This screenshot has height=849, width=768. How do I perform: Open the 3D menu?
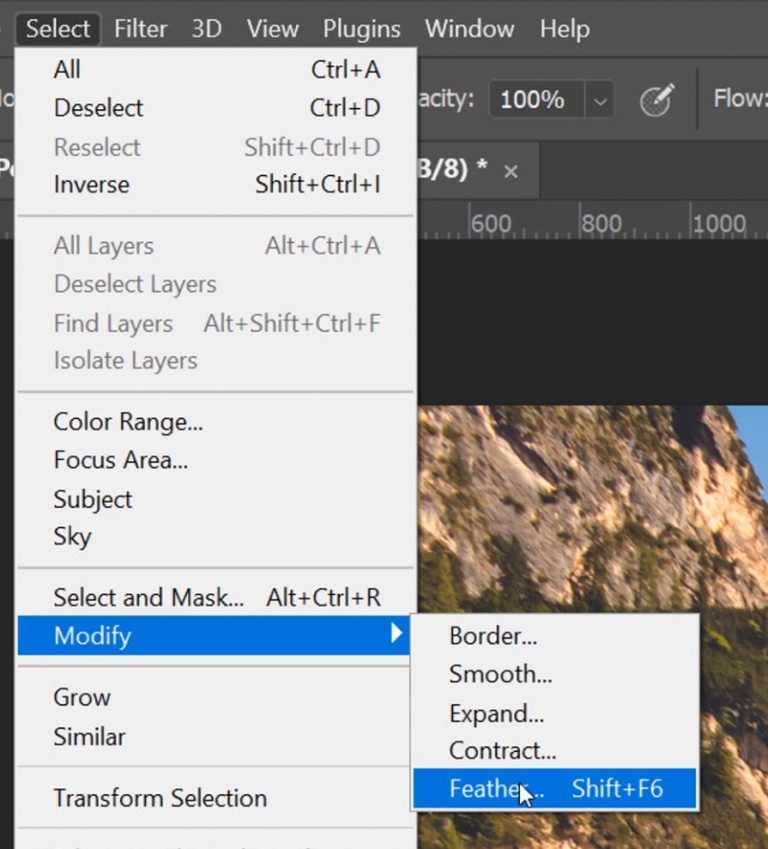point(206,28)
